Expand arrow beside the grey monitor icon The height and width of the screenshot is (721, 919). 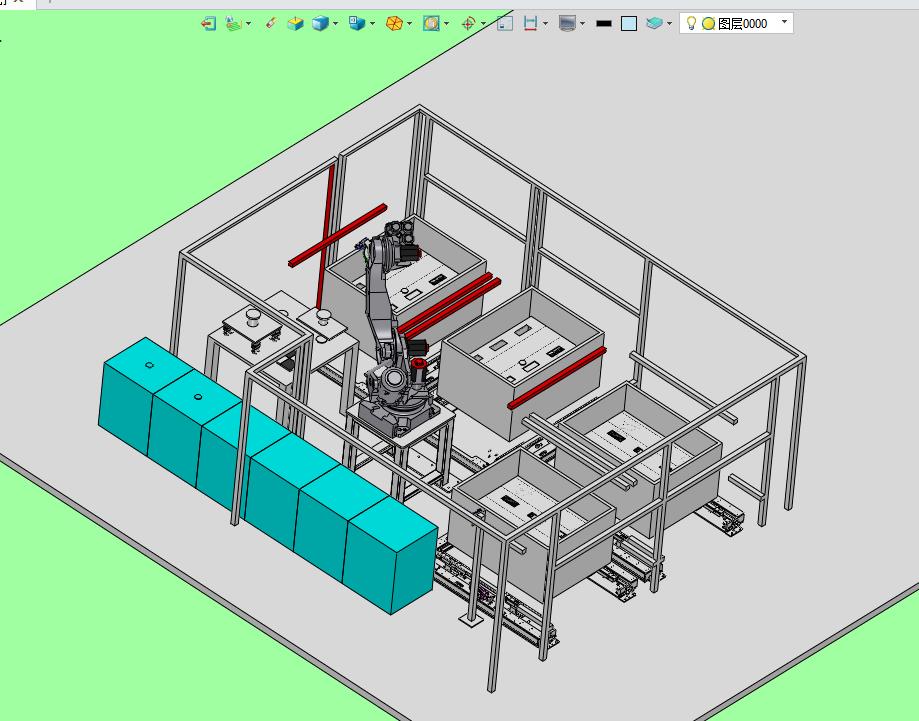click(582, 24)
